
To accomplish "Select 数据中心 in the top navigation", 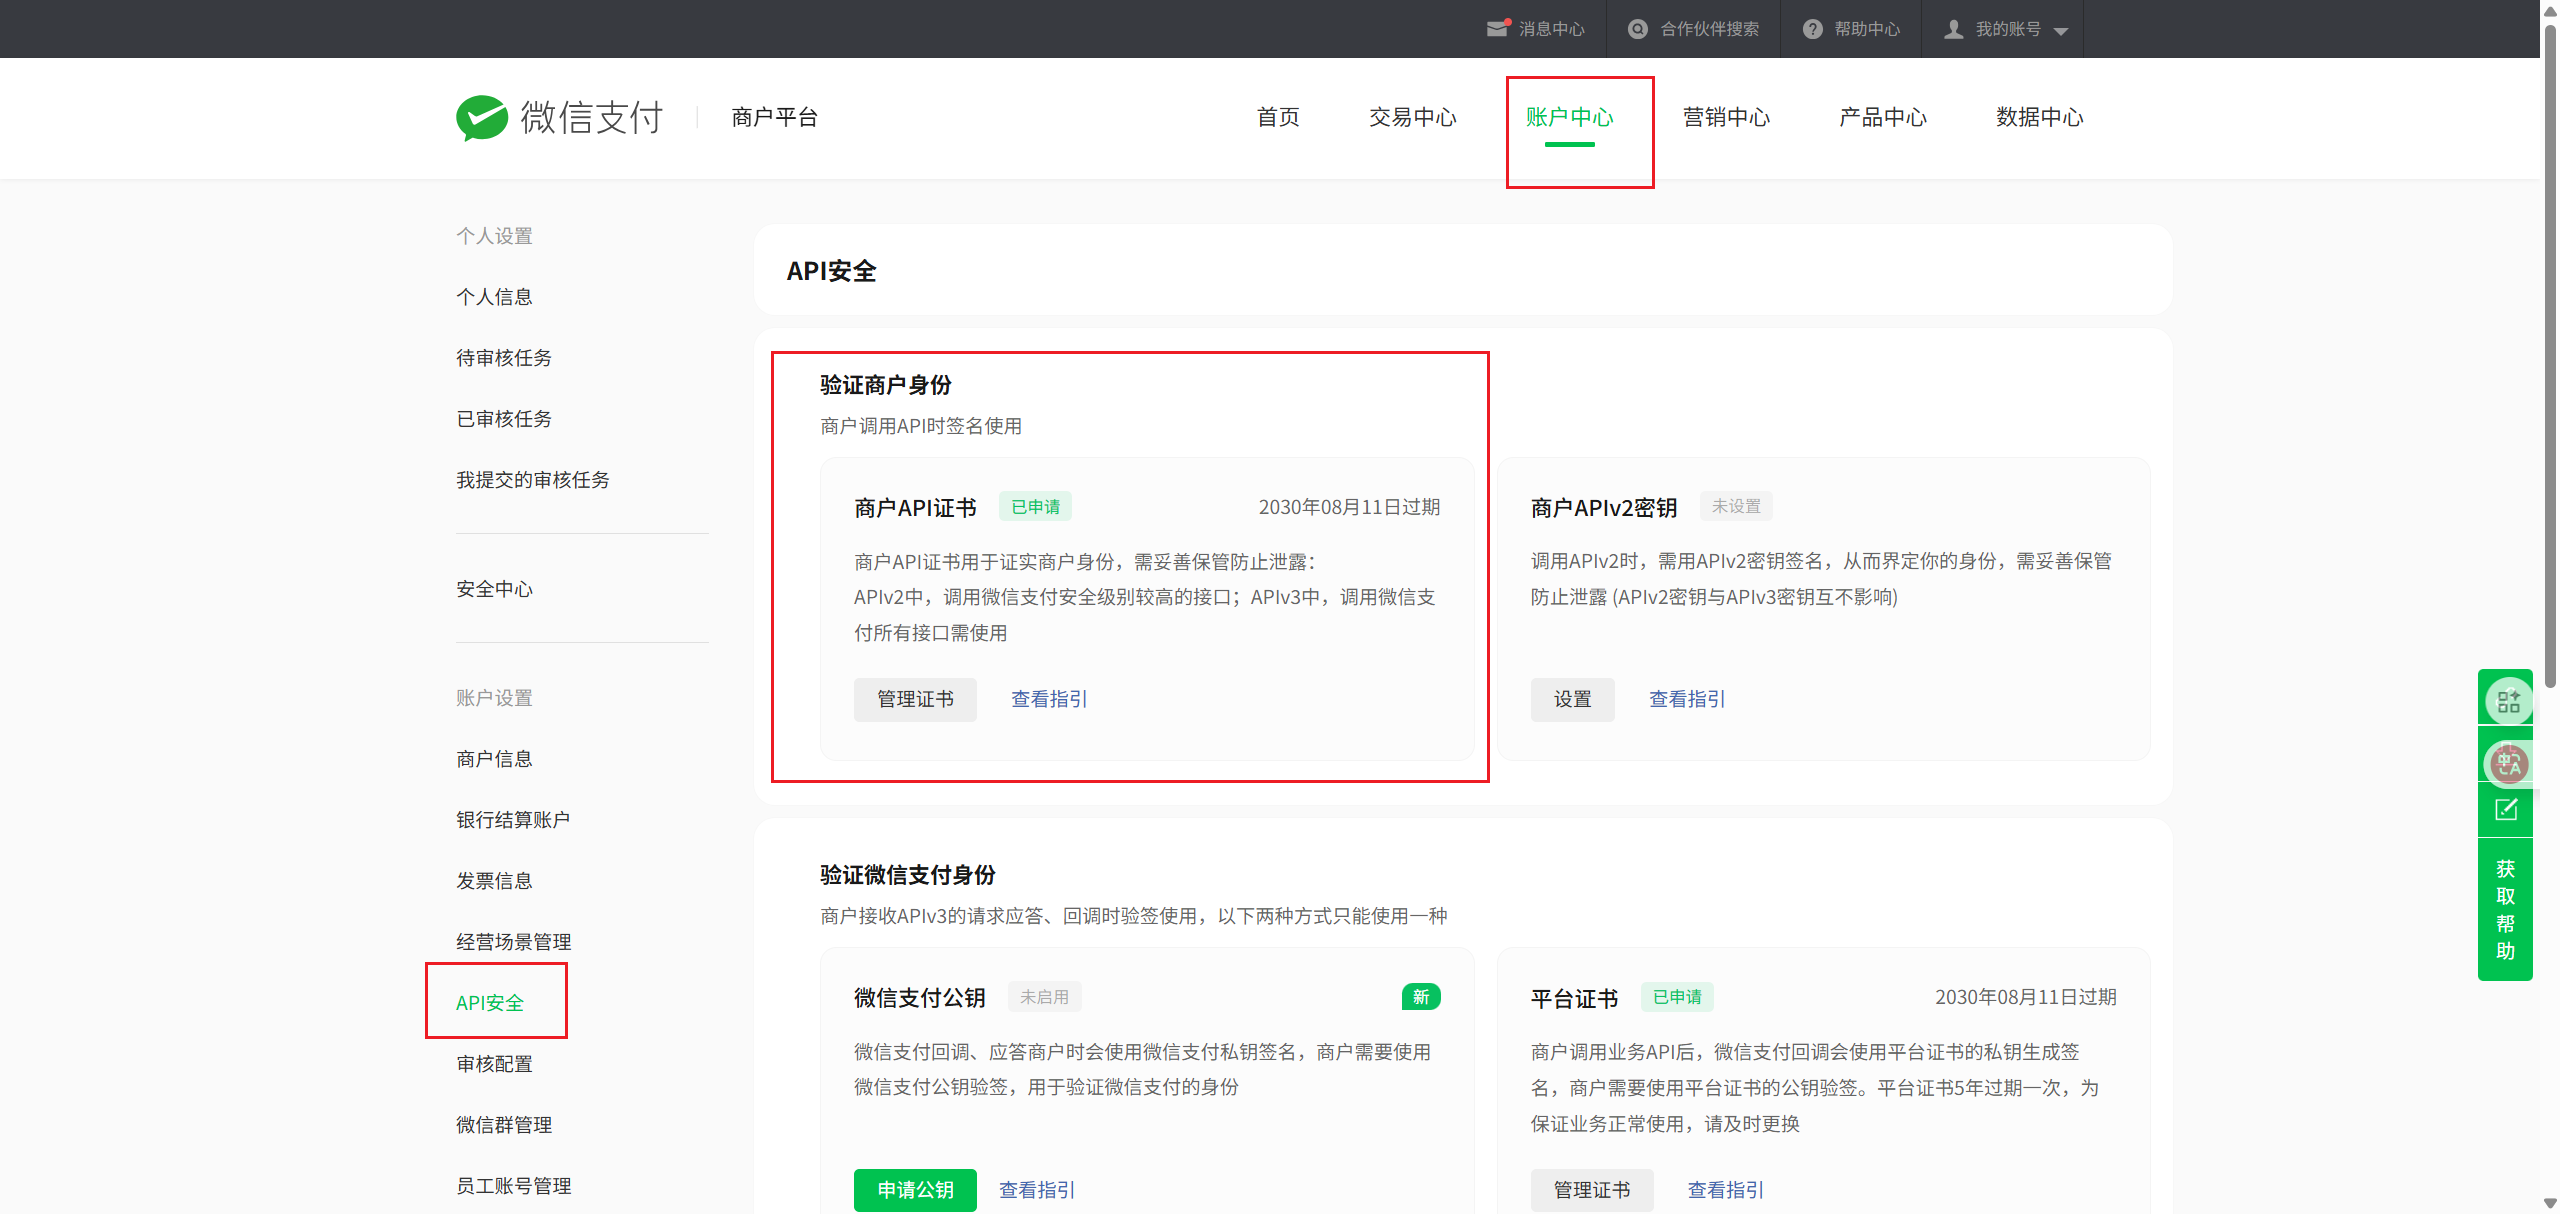I will point(2039,118).
